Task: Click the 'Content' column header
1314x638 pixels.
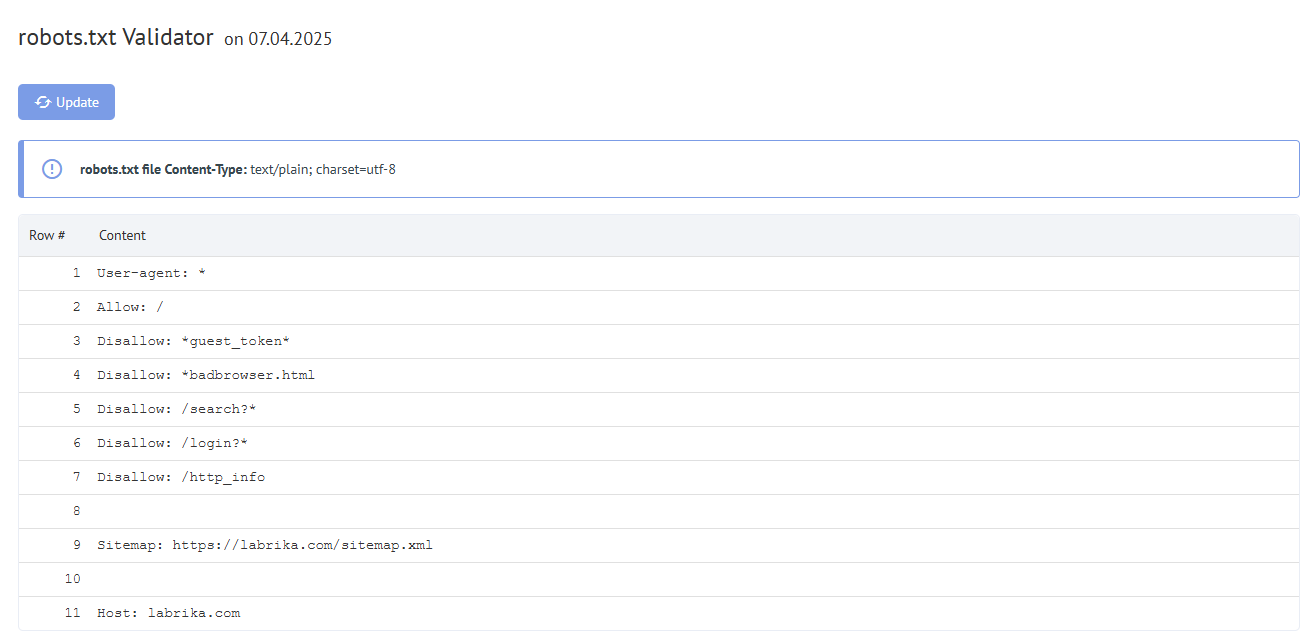Action: pos(122,235)
